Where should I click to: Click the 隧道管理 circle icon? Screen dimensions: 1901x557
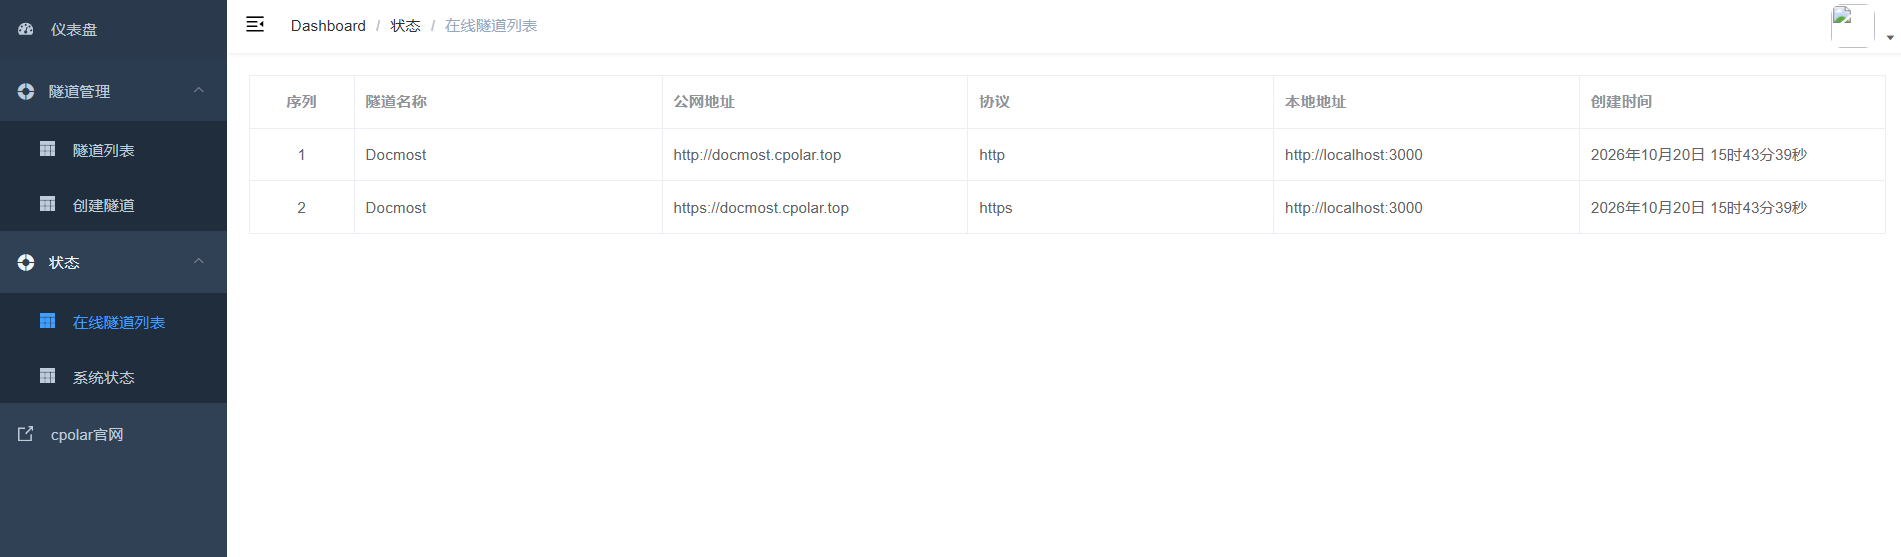pos(26,91)
